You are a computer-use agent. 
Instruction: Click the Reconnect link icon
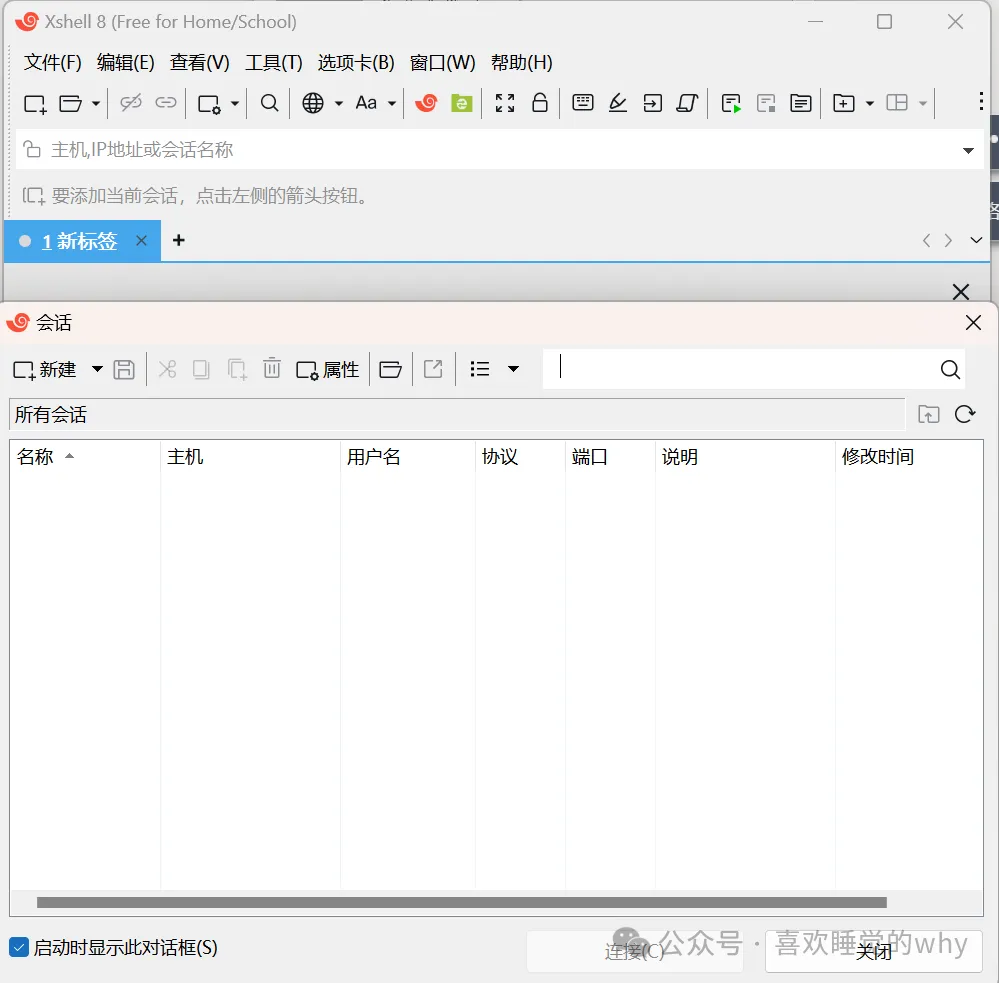[x=166, y=103]
